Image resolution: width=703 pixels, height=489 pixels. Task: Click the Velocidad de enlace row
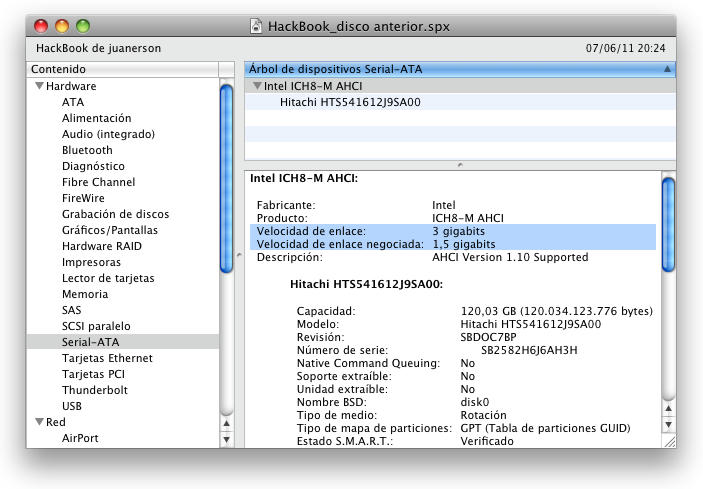(453, 231)
